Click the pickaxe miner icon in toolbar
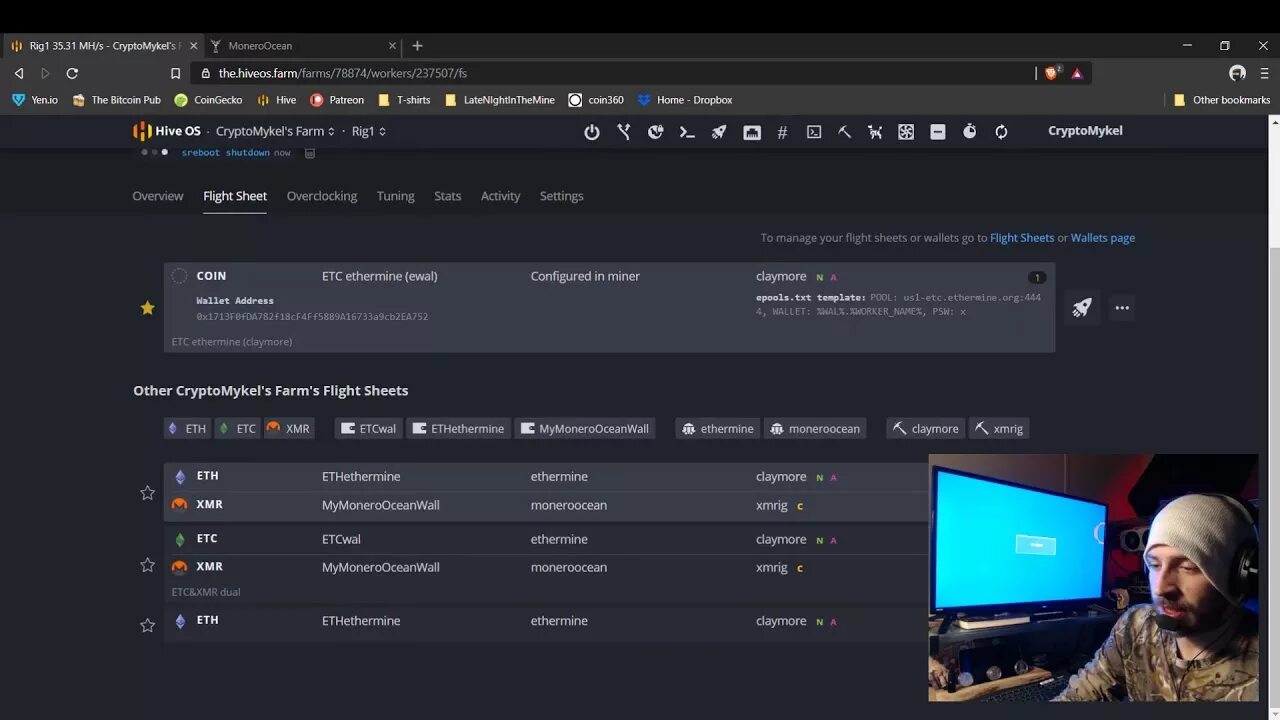This screenshot has height=720, width=1280. tap(845, 131)
